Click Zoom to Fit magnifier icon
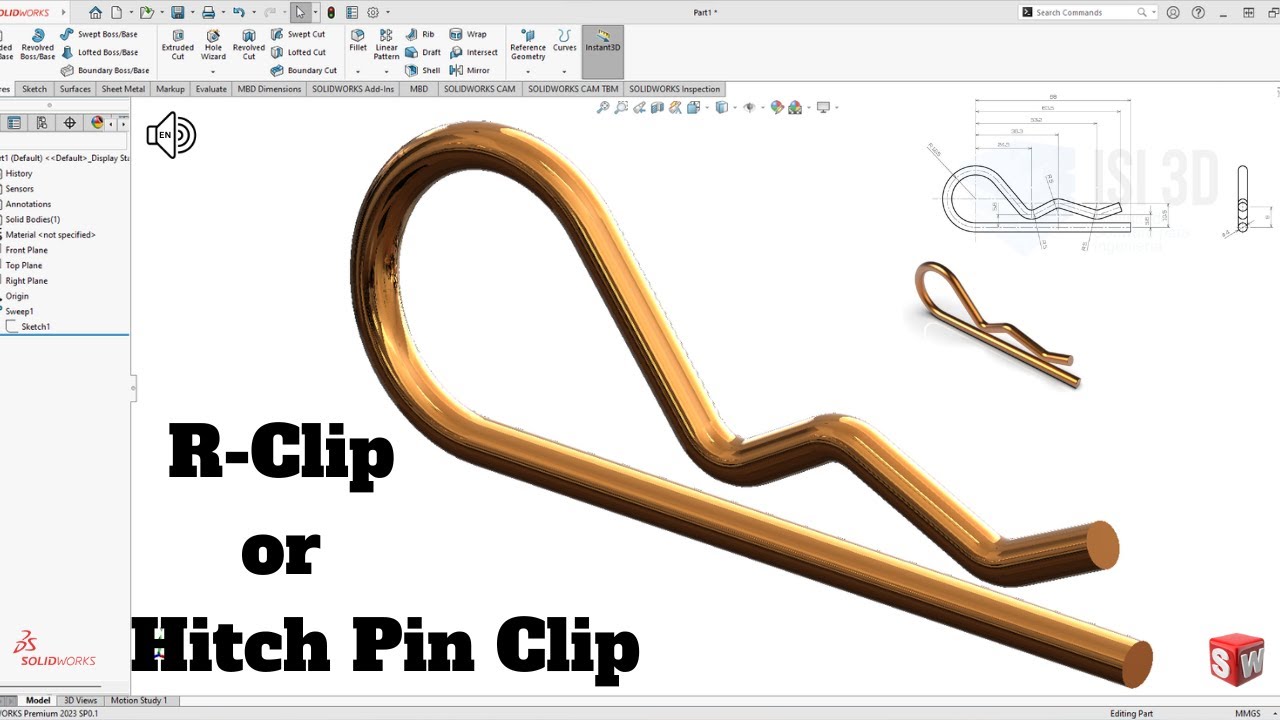 [x=603, y=107]
